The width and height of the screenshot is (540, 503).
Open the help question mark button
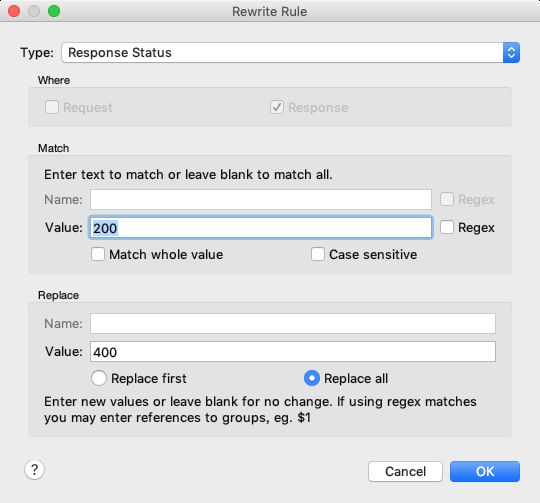click(x=34, y=470)
